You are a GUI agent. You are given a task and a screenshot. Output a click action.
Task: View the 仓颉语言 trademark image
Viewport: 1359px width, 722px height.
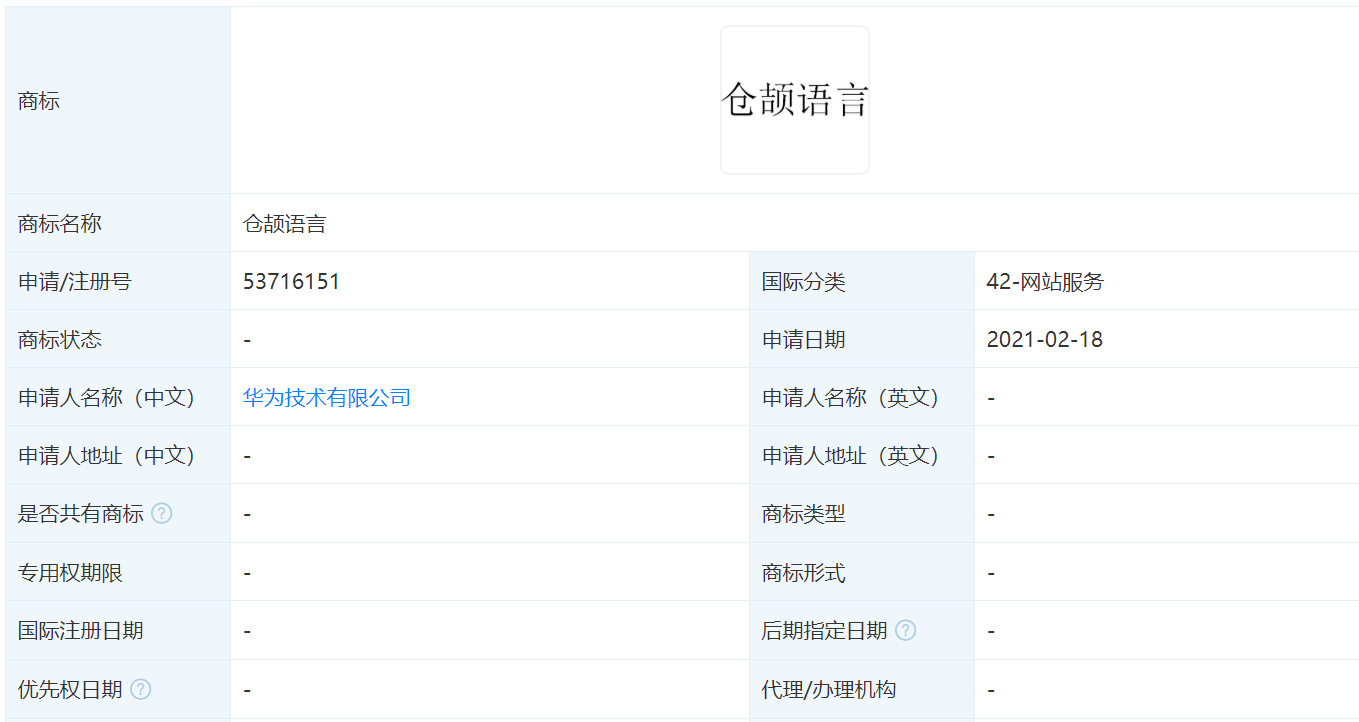click(x=795, y=100)
